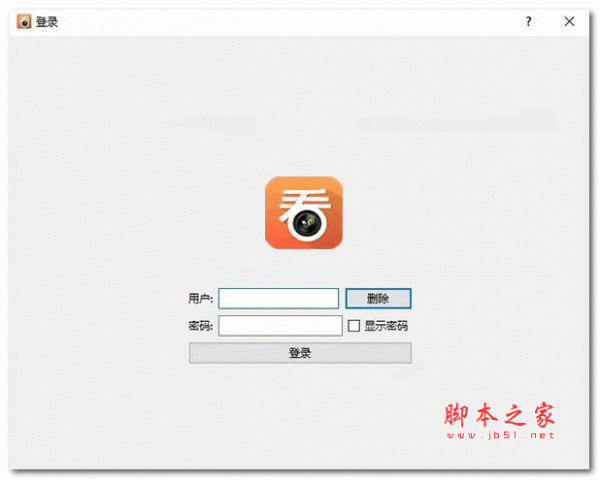
Task: Enable the 显示密码 checkbox
Action: pos(354,326)
